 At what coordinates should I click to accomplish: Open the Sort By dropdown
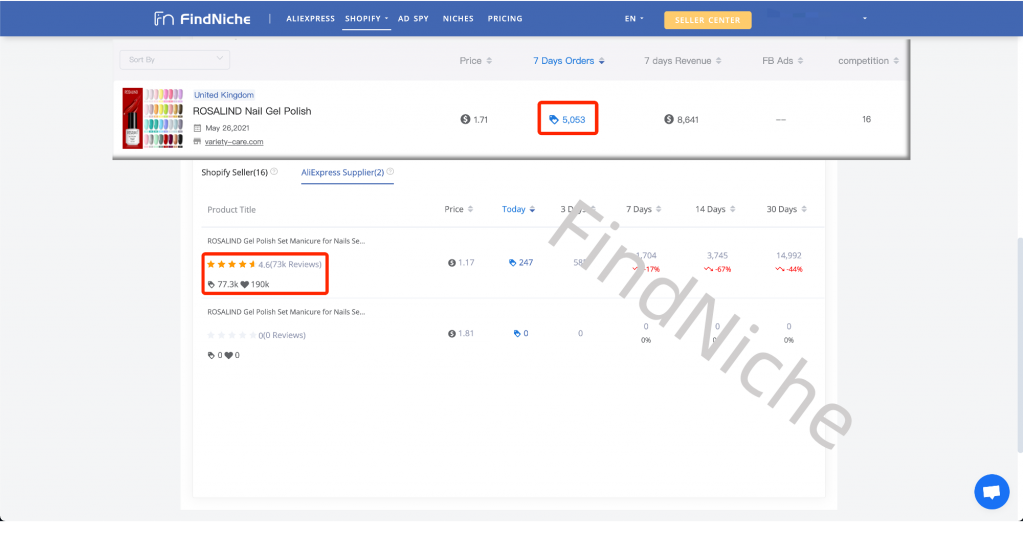tap(174, 59)
